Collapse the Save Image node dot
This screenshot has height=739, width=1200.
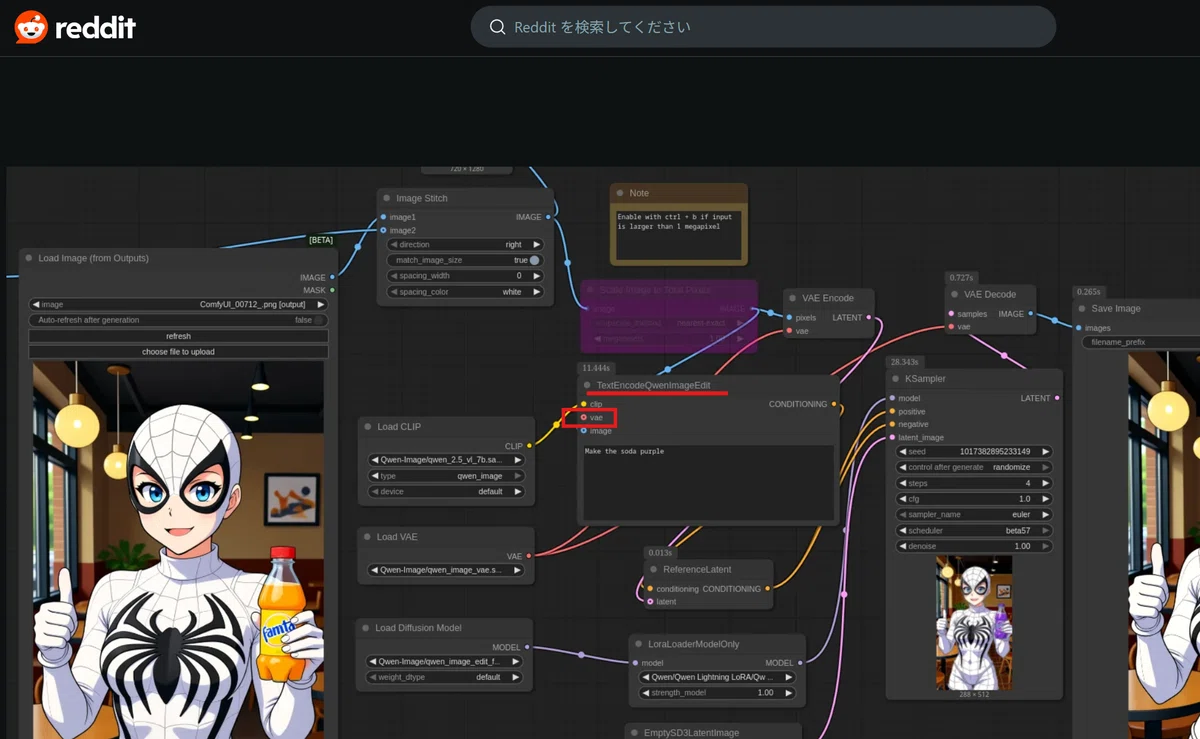tap(1082, 308)
